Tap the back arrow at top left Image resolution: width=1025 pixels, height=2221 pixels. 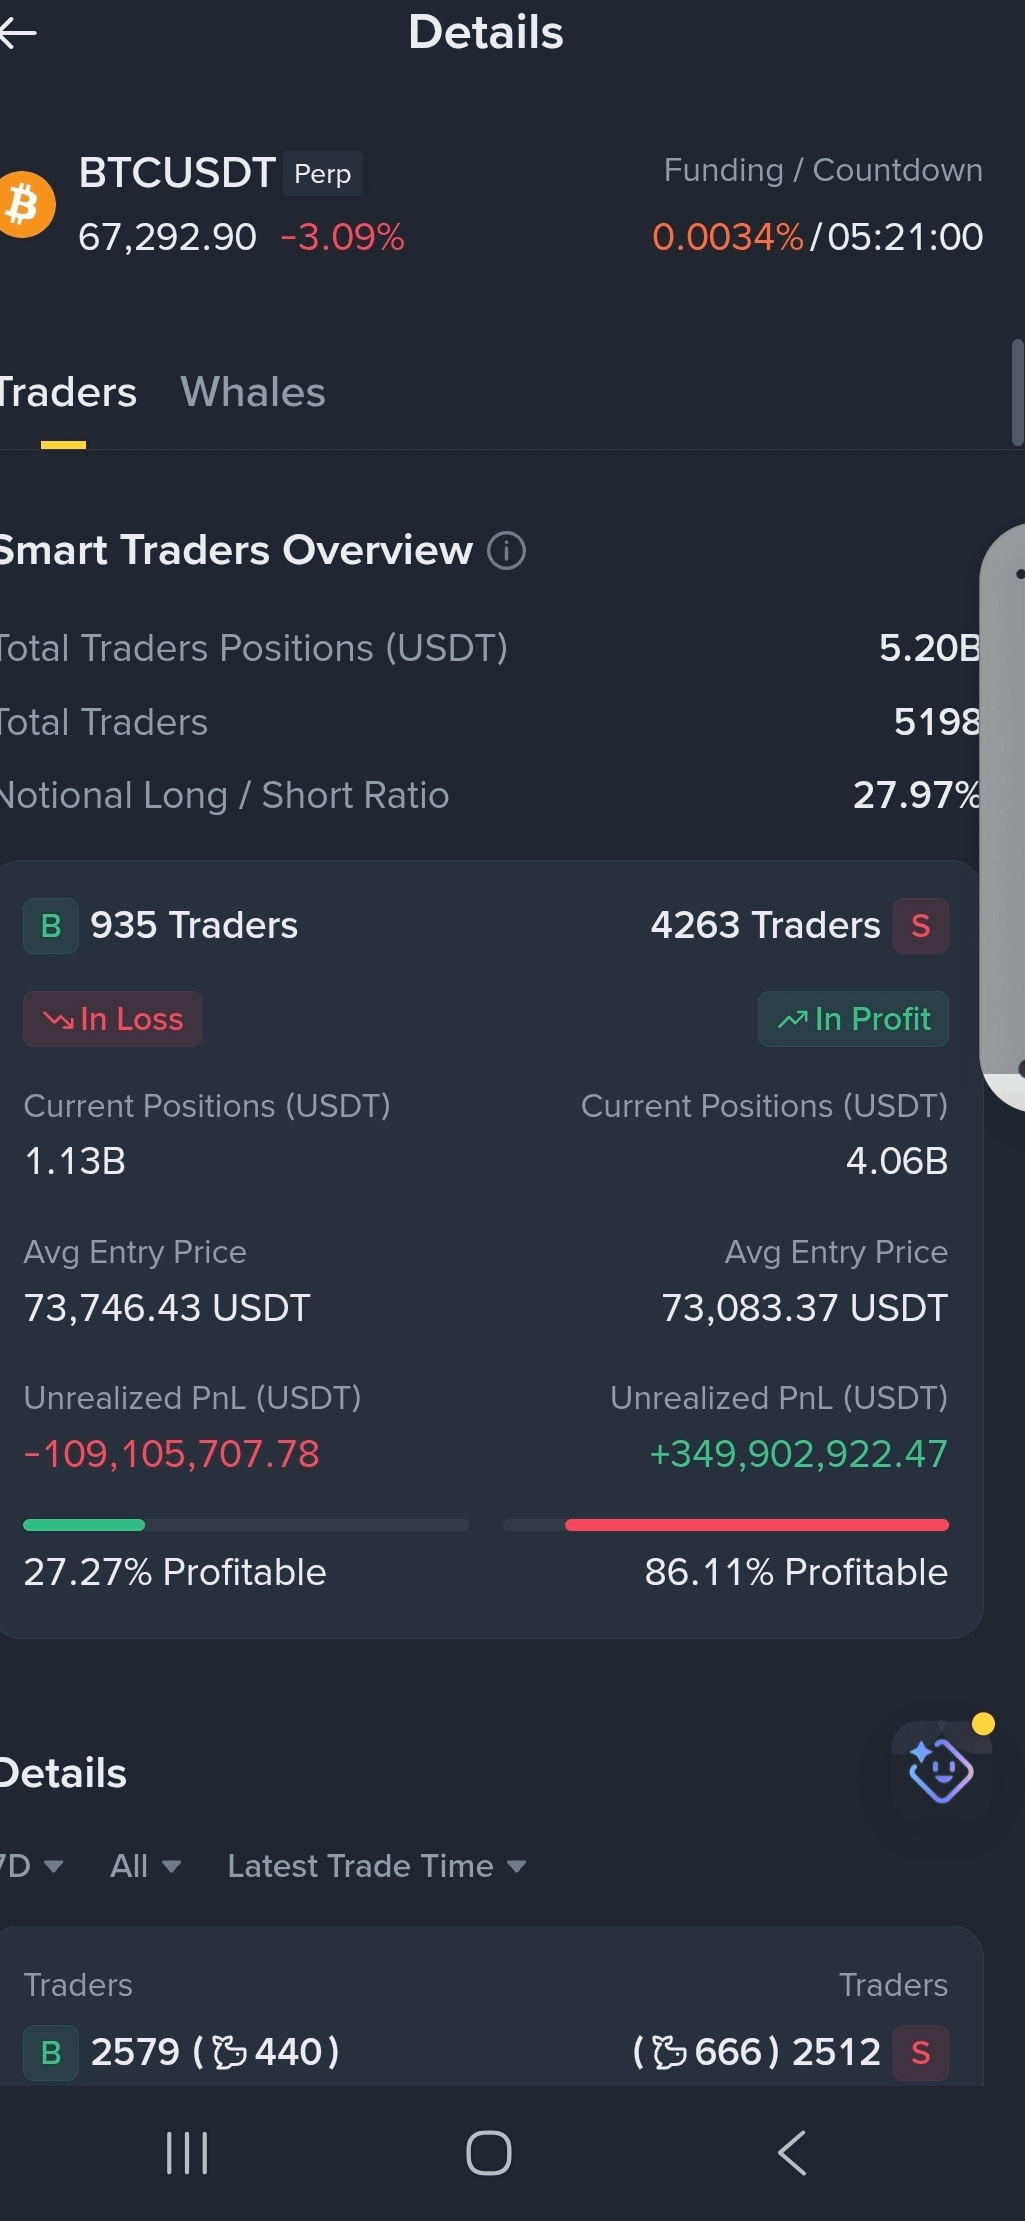18,33
